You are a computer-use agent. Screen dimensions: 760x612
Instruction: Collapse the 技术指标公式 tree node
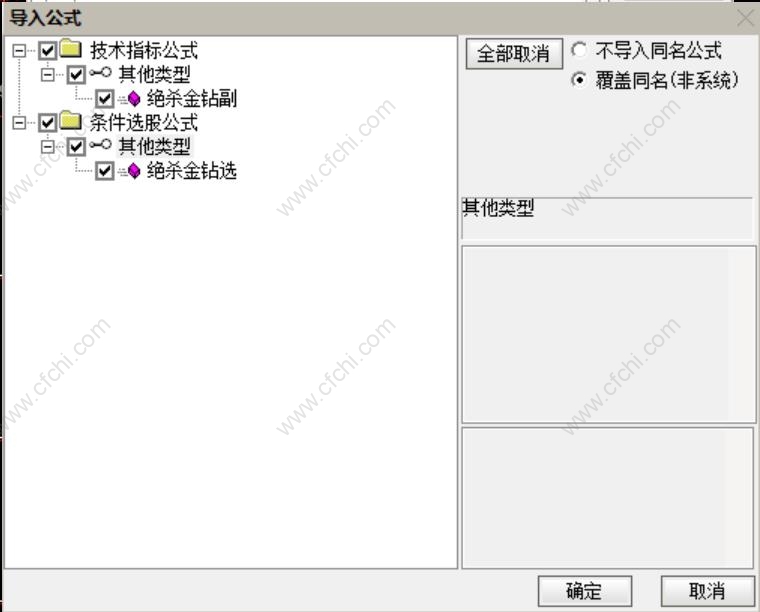19,50
